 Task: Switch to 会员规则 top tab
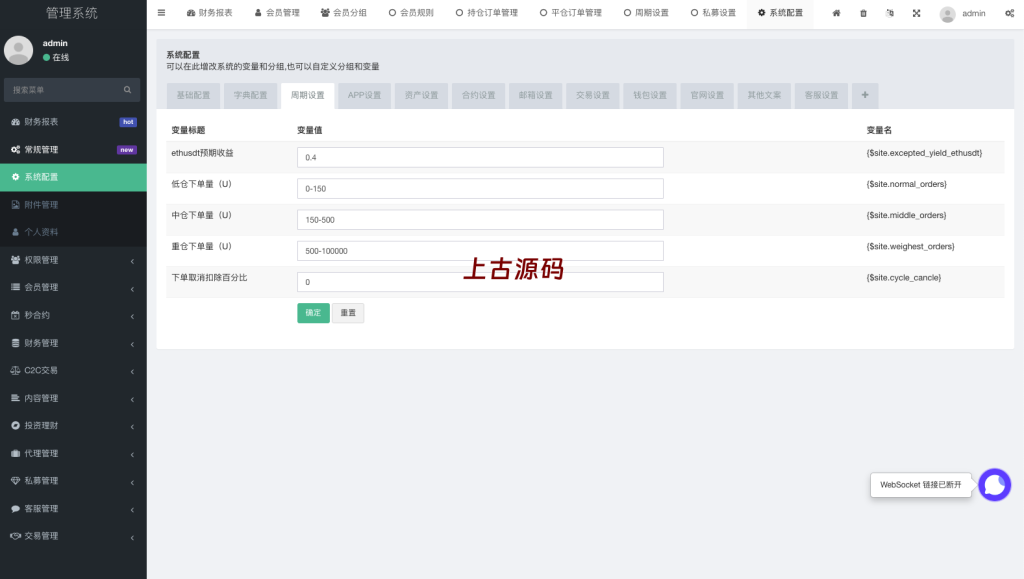[x=411, y=13]
